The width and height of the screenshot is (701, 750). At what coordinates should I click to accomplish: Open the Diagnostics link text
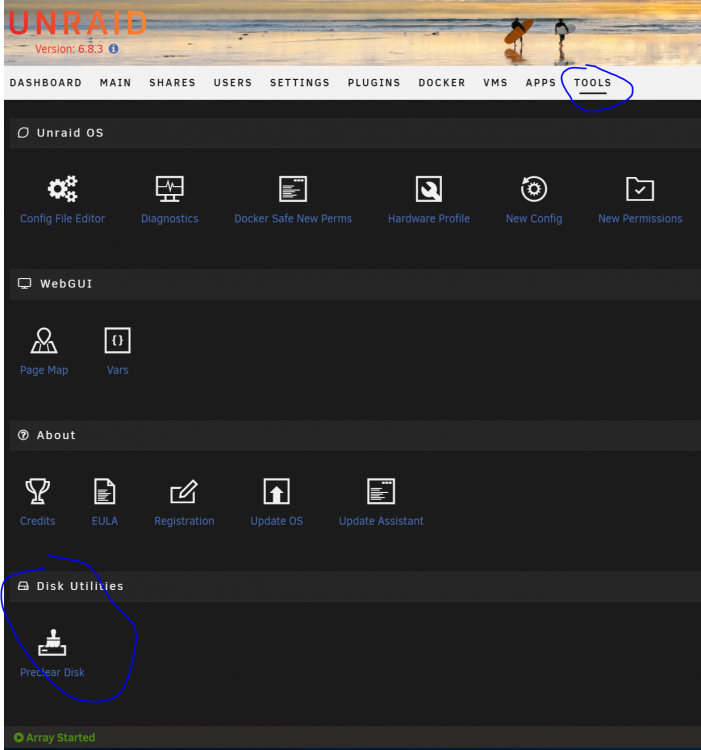coord(170,219)
